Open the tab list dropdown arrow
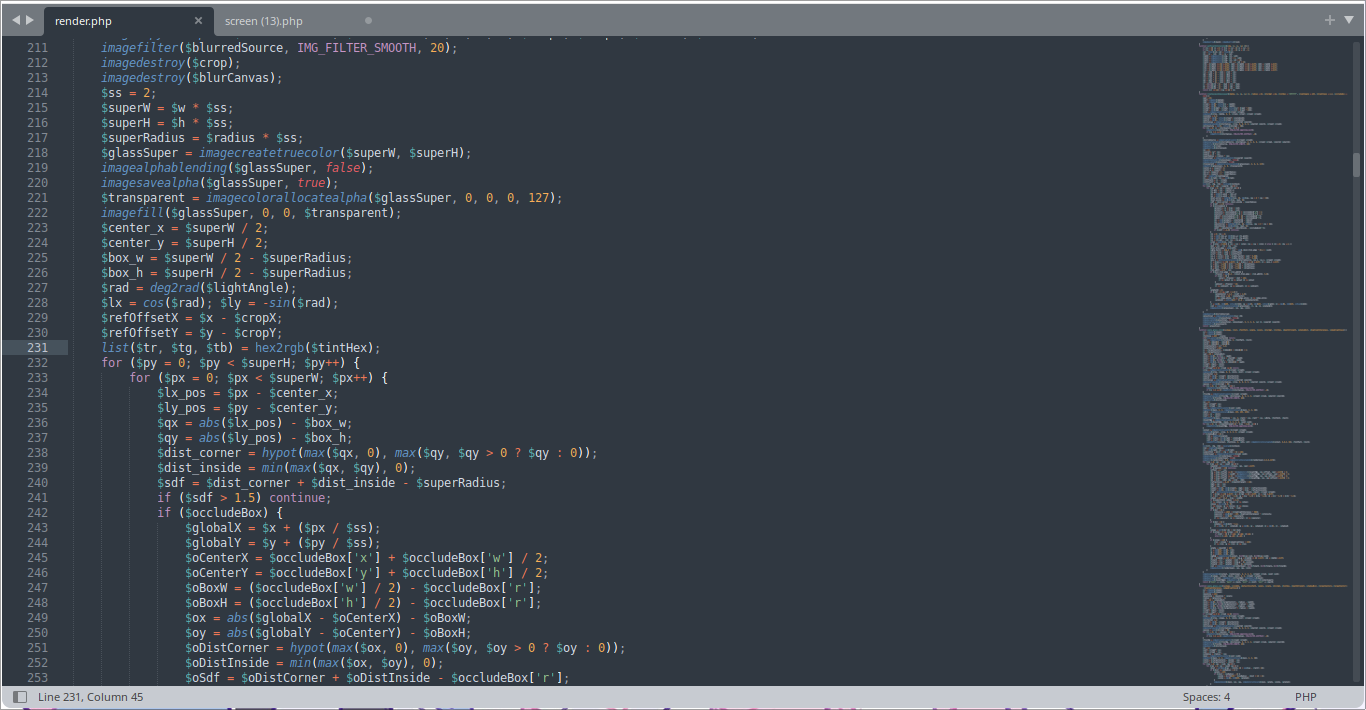This screenshot has width=1366, height=710. pos(1347,20)
